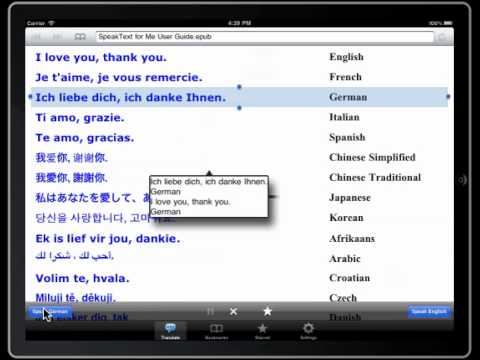This screenshot has height=360, width=480.
Task: Select the phrase 'I love you, thank you.'
Action: pos(101,57)
